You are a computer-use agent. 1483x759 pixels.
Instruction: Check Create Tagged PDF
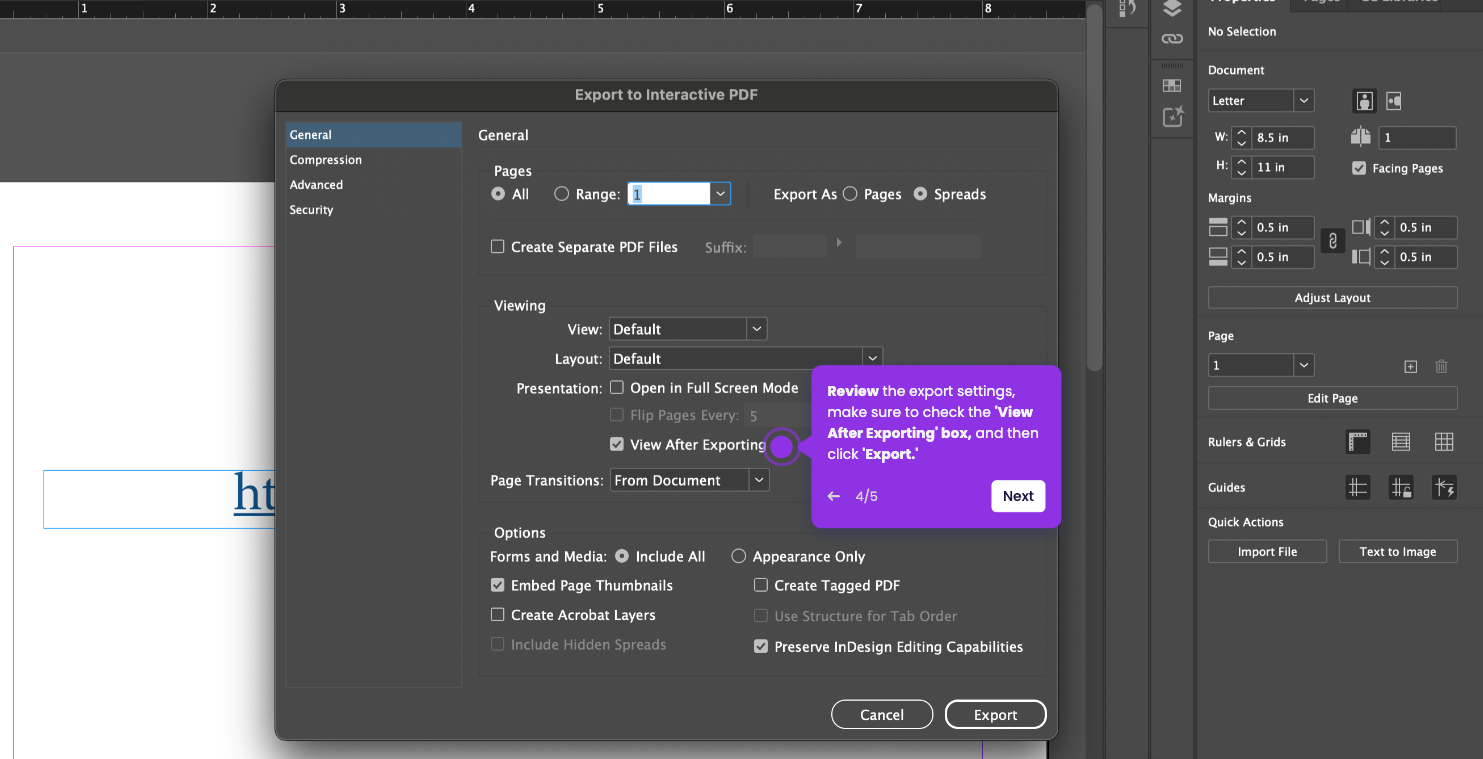tap(761, 585)
